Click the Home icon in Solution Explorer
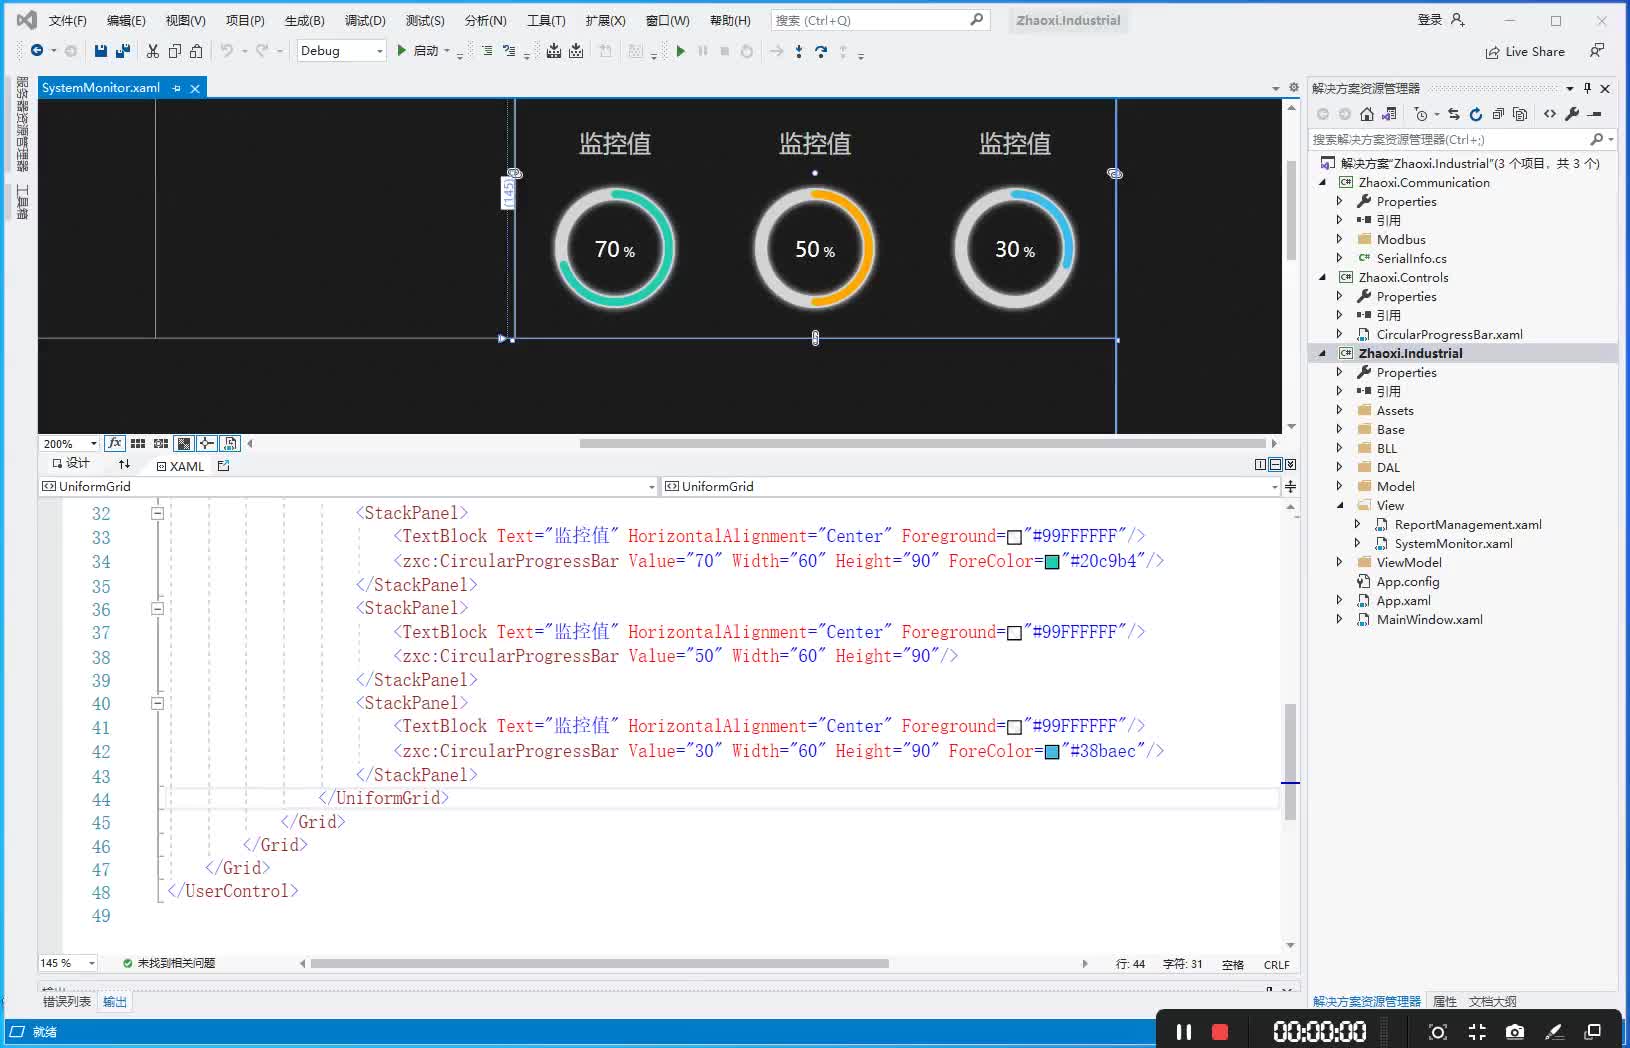The image size is (1630, 1048). (x=1367, y=114)
